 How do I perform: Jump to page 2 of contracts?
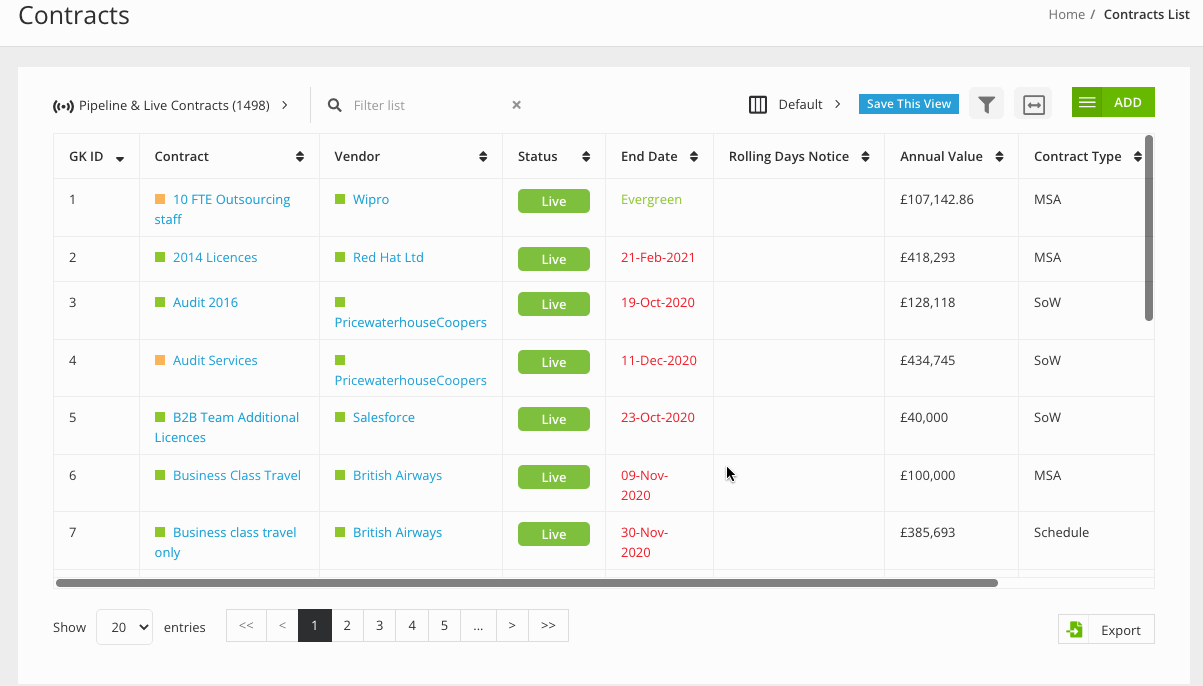[347, 626]
